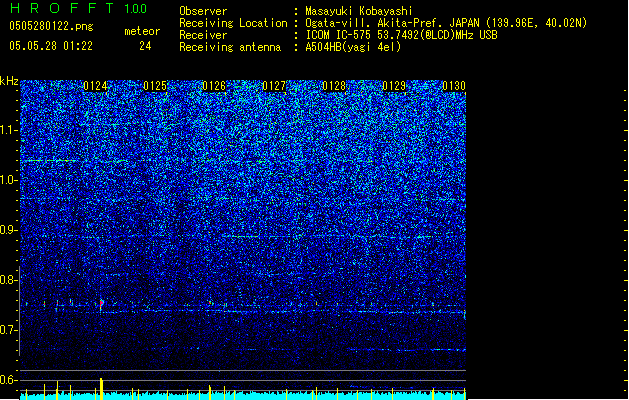
Task: Select observer name Masayuki Kobayashi
Action: [359, 11]
